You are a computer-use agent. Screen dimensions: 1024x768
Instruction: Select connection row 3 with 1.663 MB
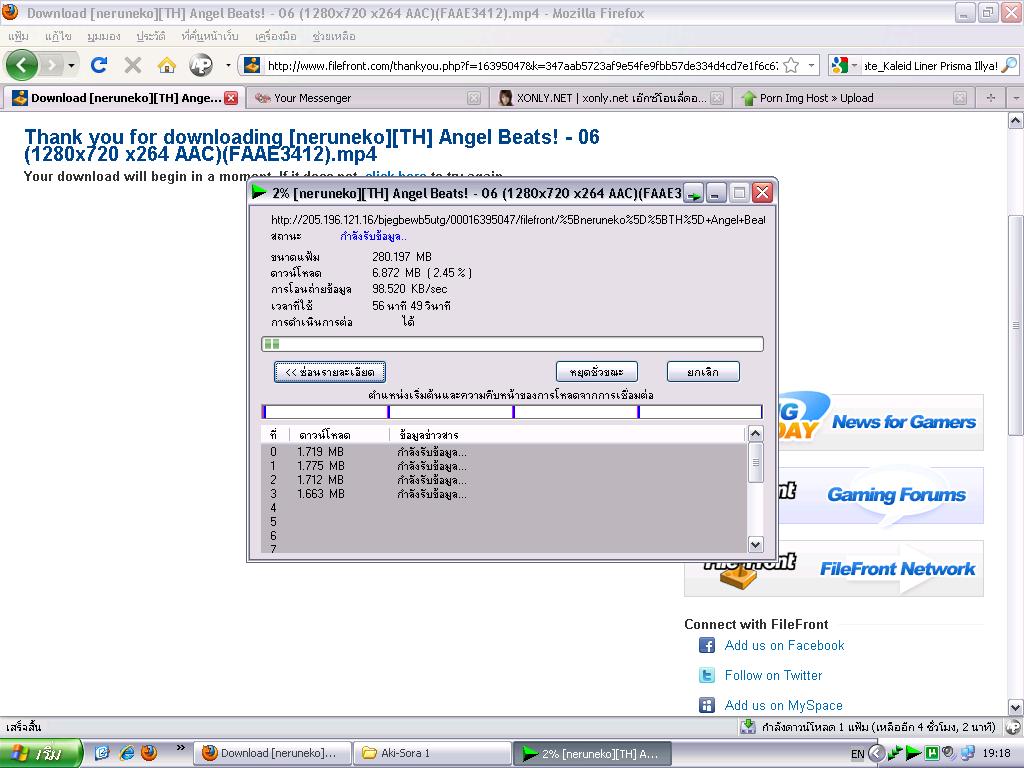pyautogui.click(x=503, y=494)
